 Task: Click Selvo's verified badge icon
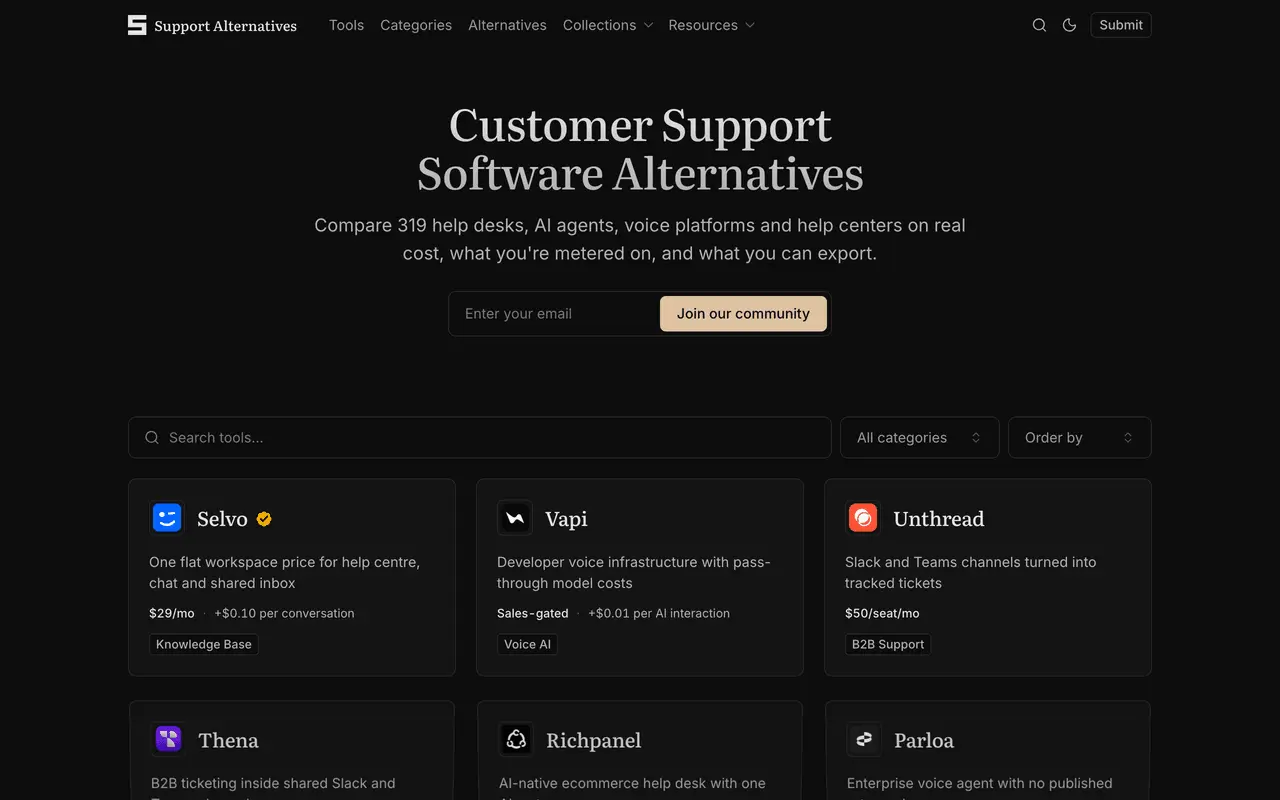264,519
